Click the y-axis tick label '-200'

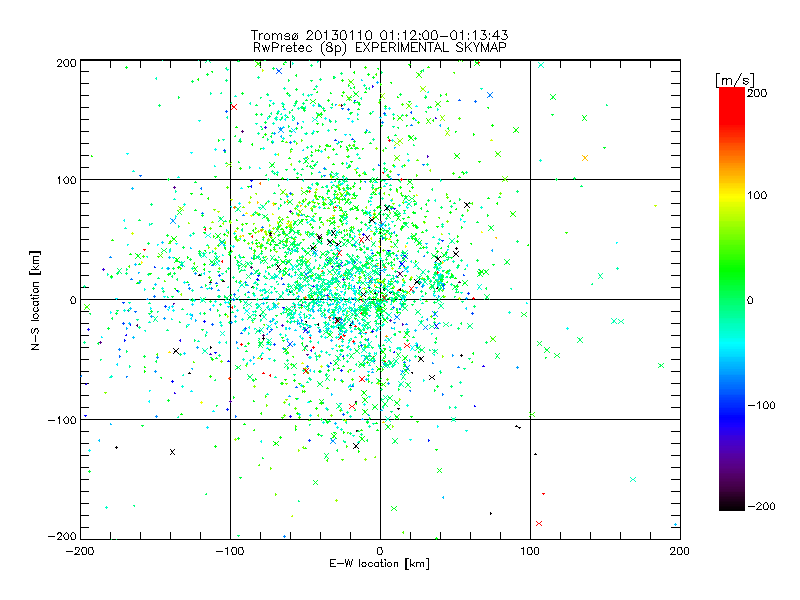tap(62, 536)
